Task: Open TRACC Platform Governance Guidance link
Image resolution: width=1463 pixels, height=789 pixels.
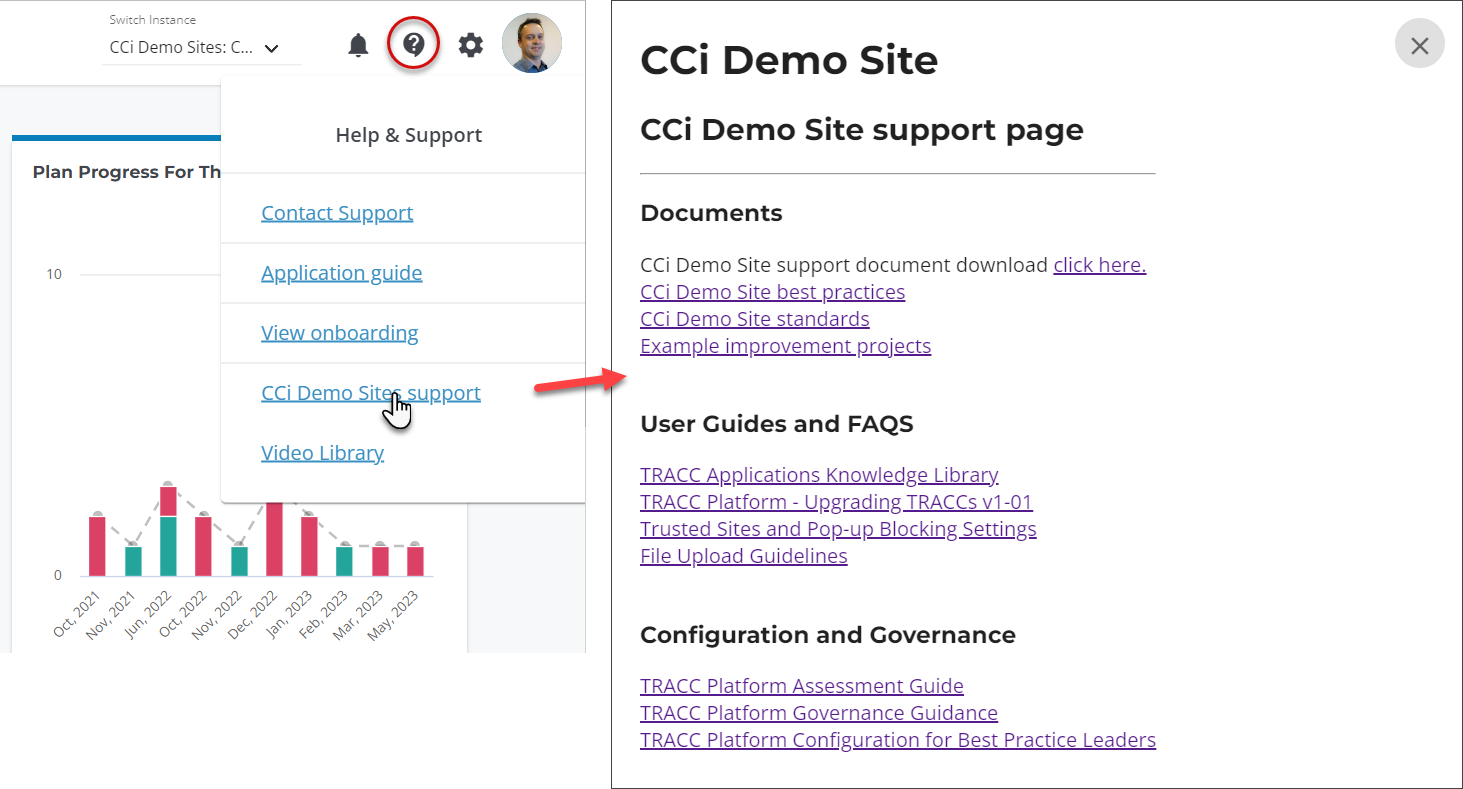Action: coord(818,713)
